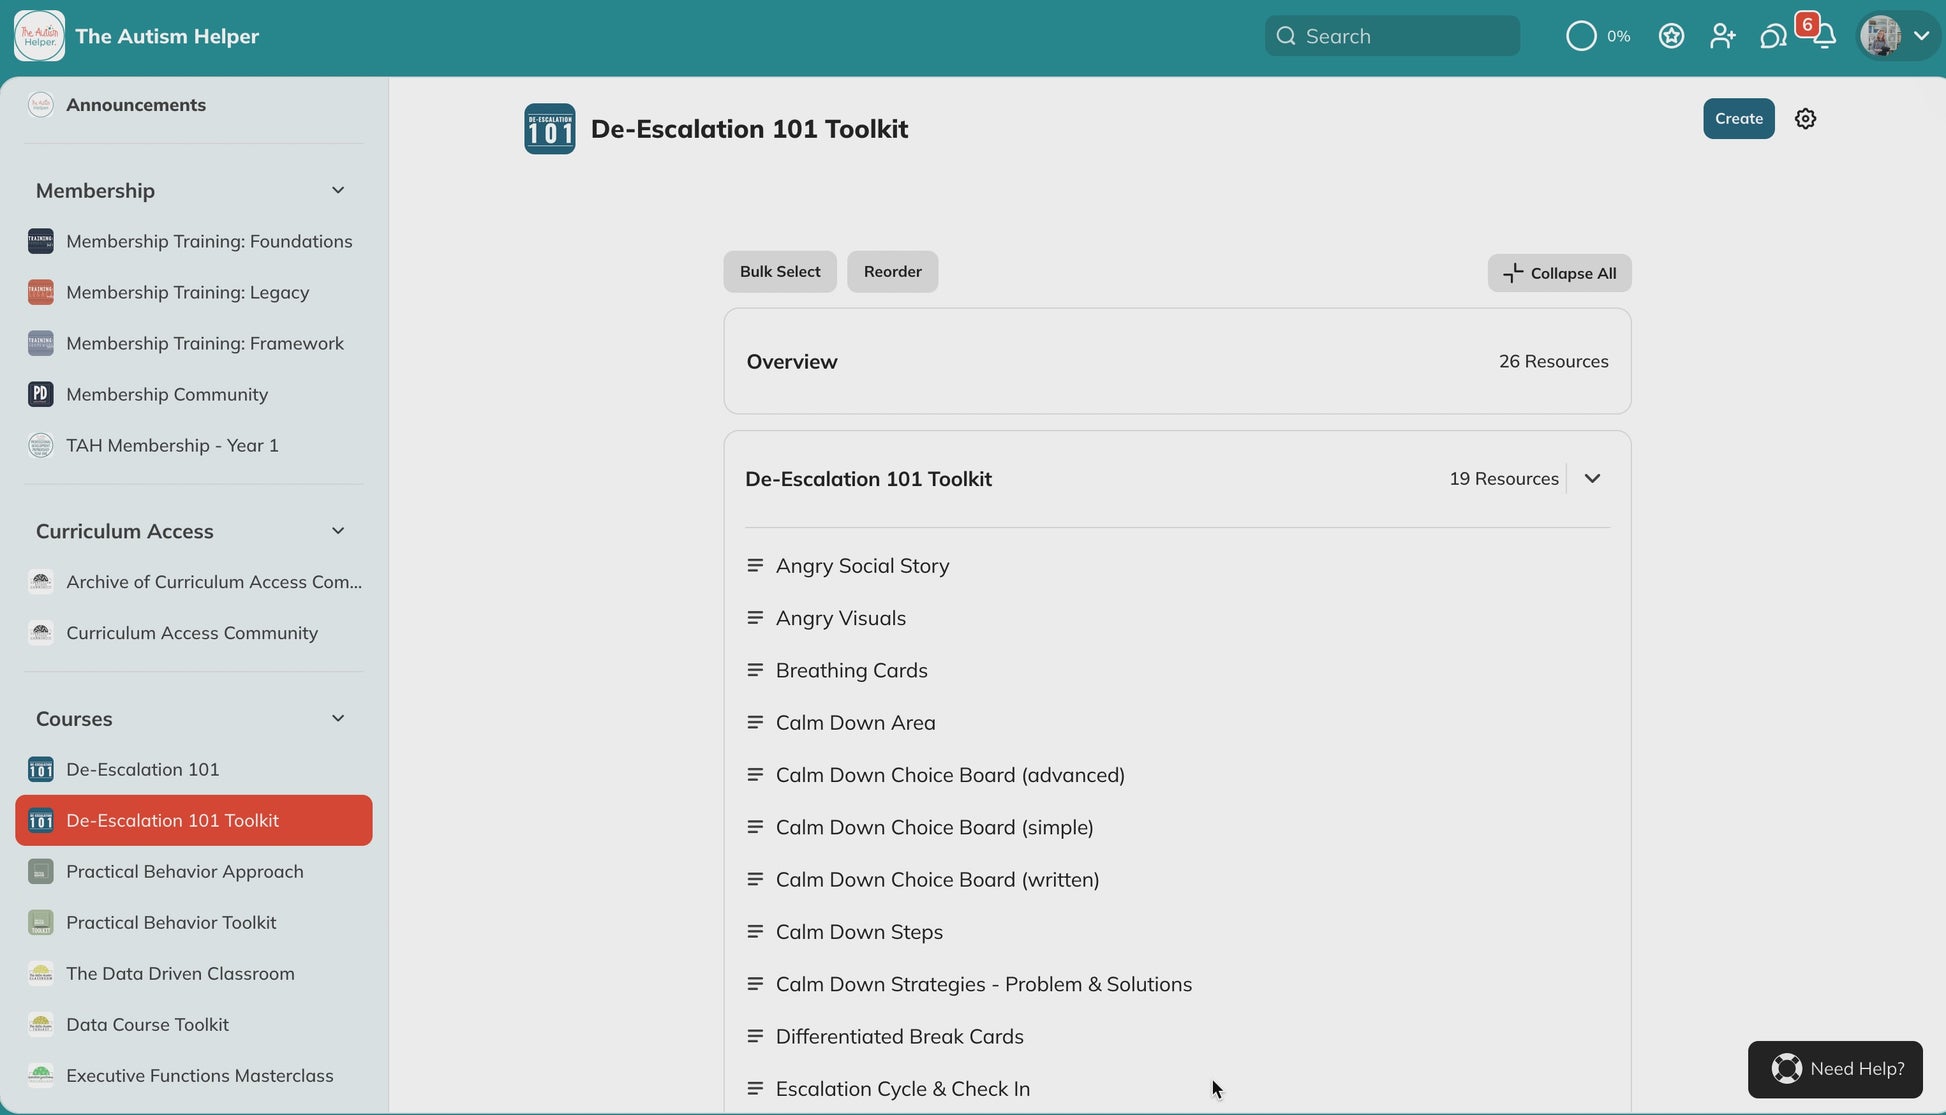Screen dimensions: 1946x1115
Task: Click the notifications bell icon
Action: point(1825,37)
